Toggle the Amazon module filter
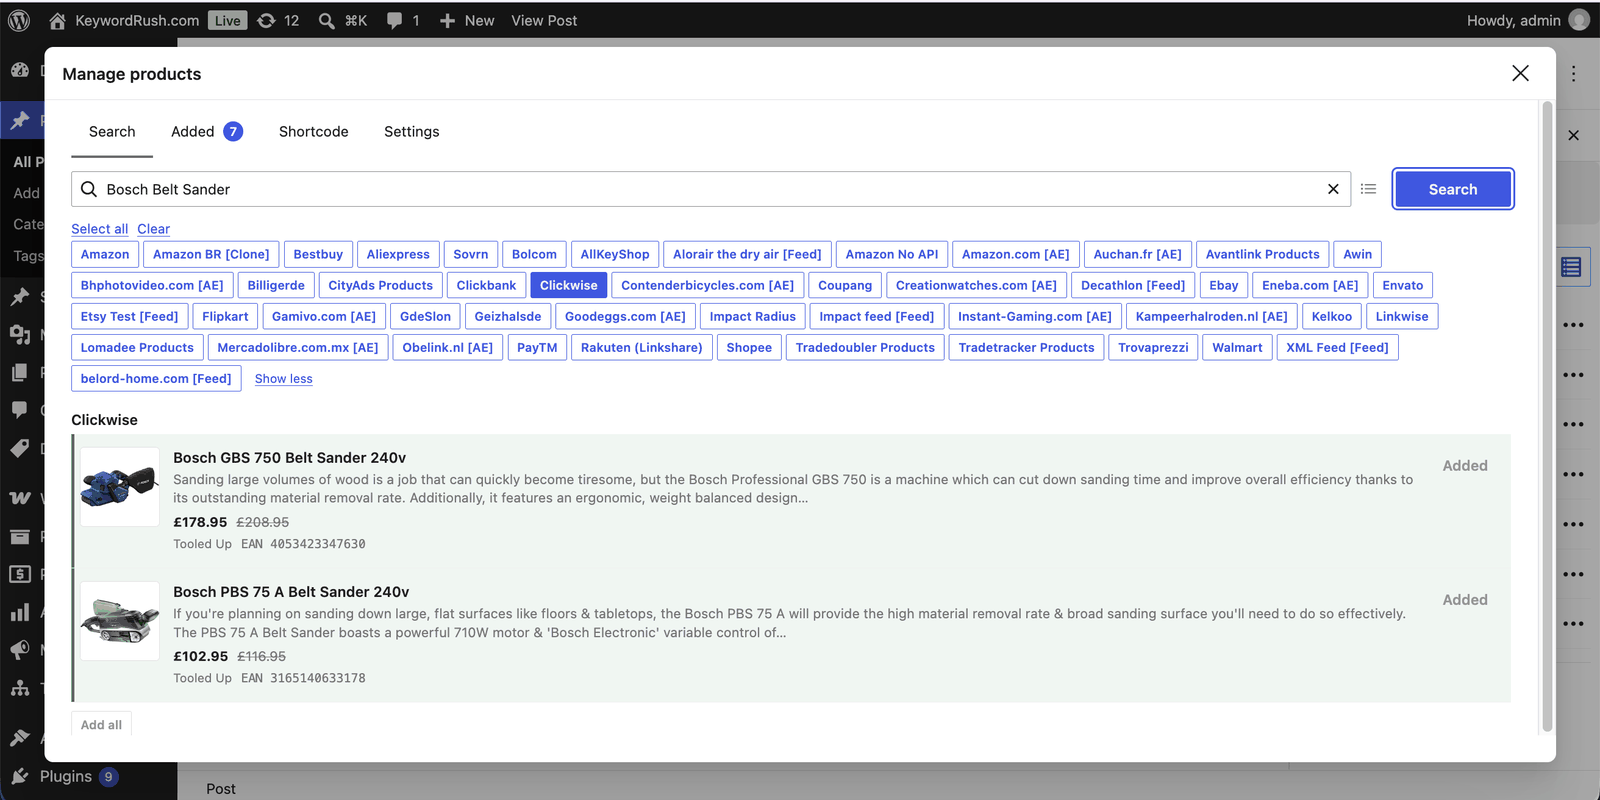The height and width of the screenshot is (800, 1600). tap(105, 254)
